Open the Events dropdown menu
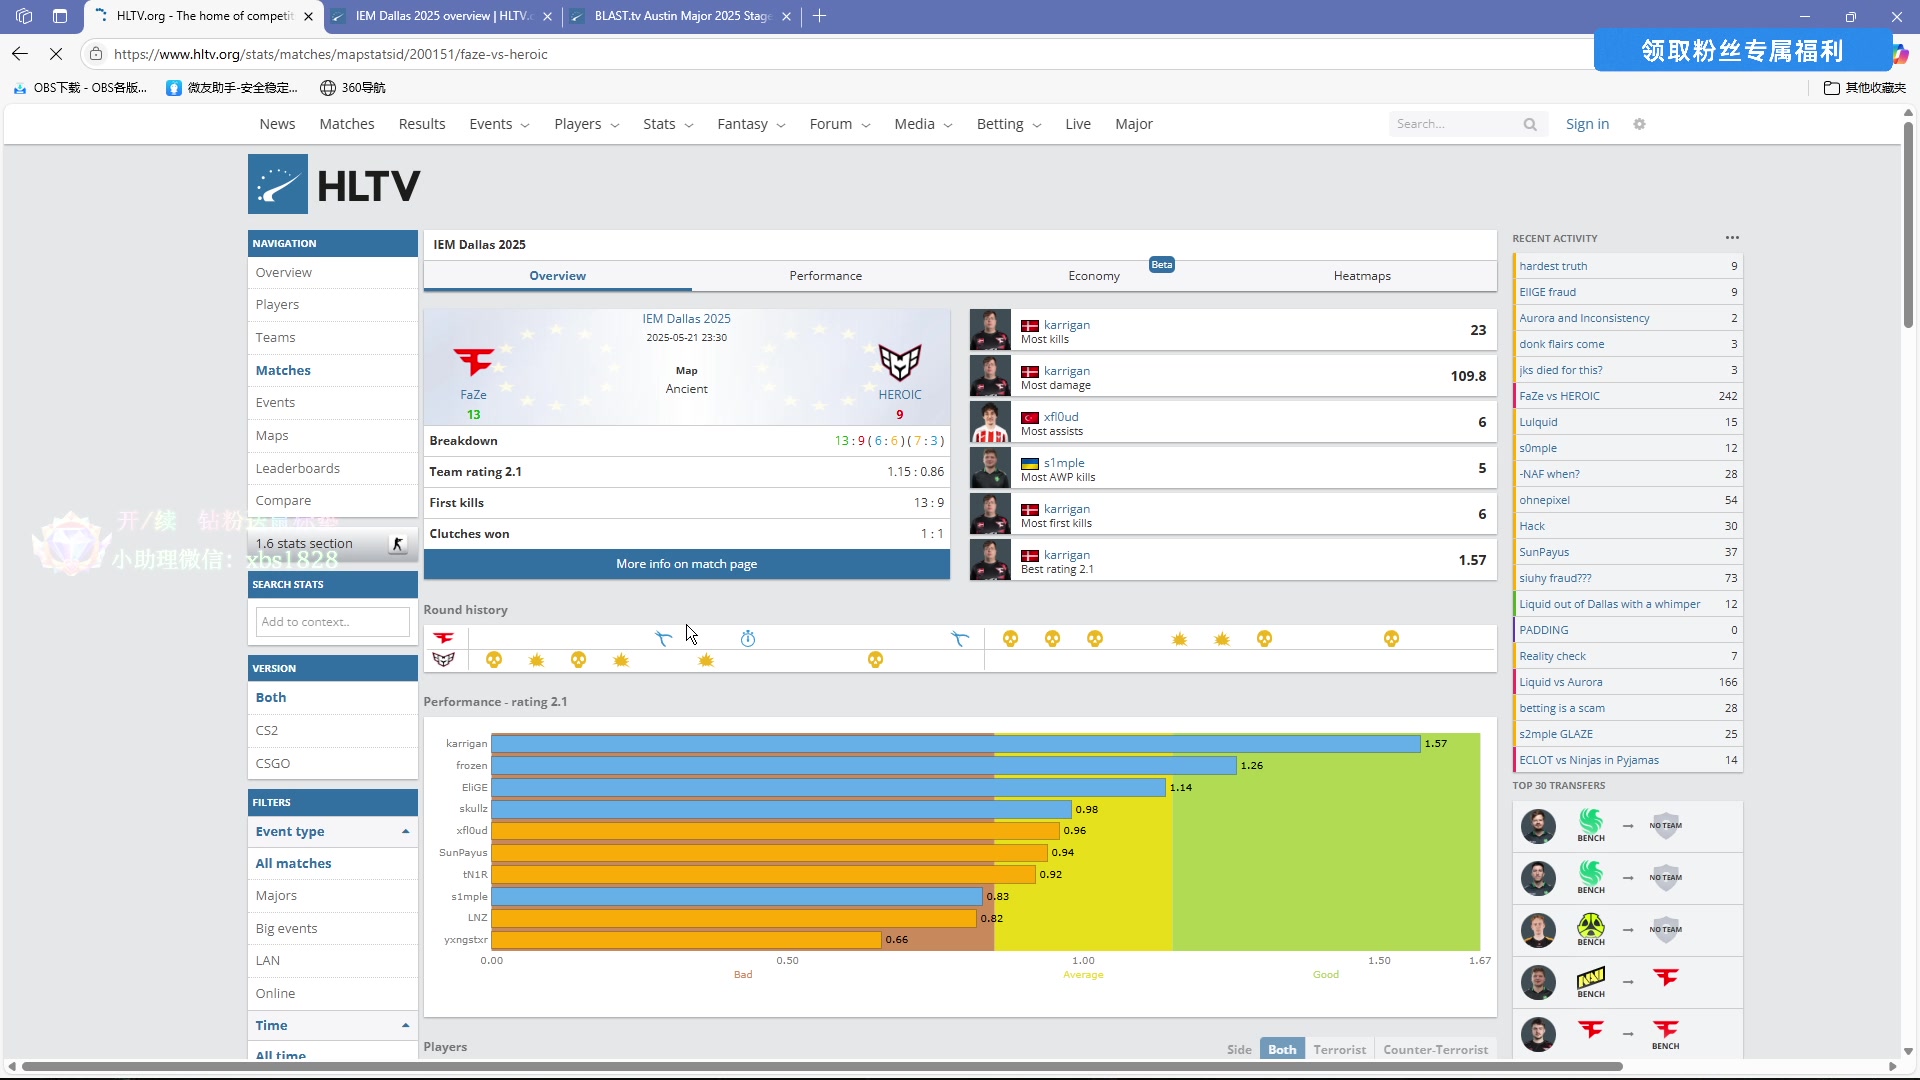The height and width of the screenshot is (1080, 1920). click(499, 124)
